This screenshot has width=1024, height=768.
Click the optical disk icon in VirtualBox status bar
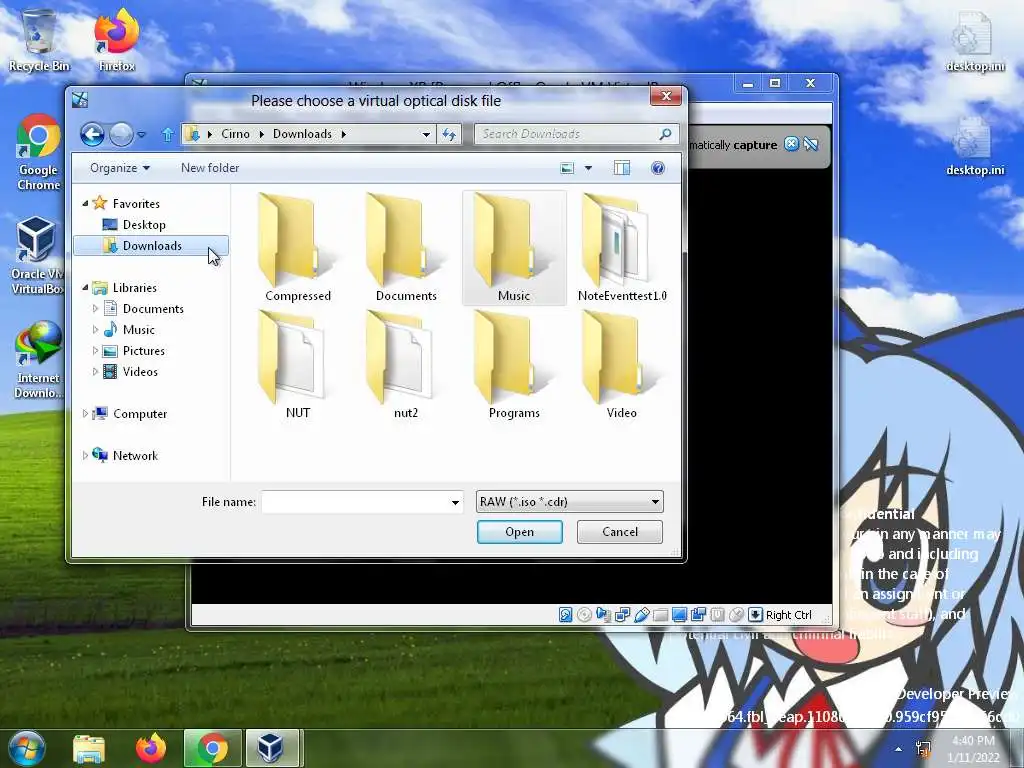click(584, 615)
